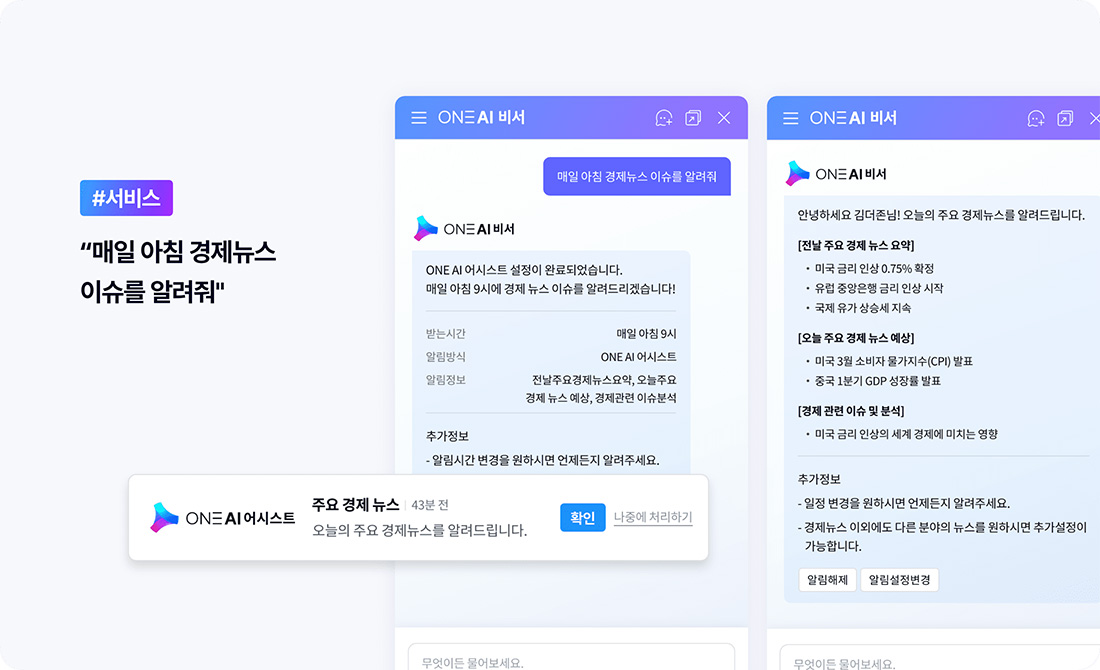1100x670 pixels.
Task: Click ONE AI 어시스트 value in settings
Action: coord(638,357)
